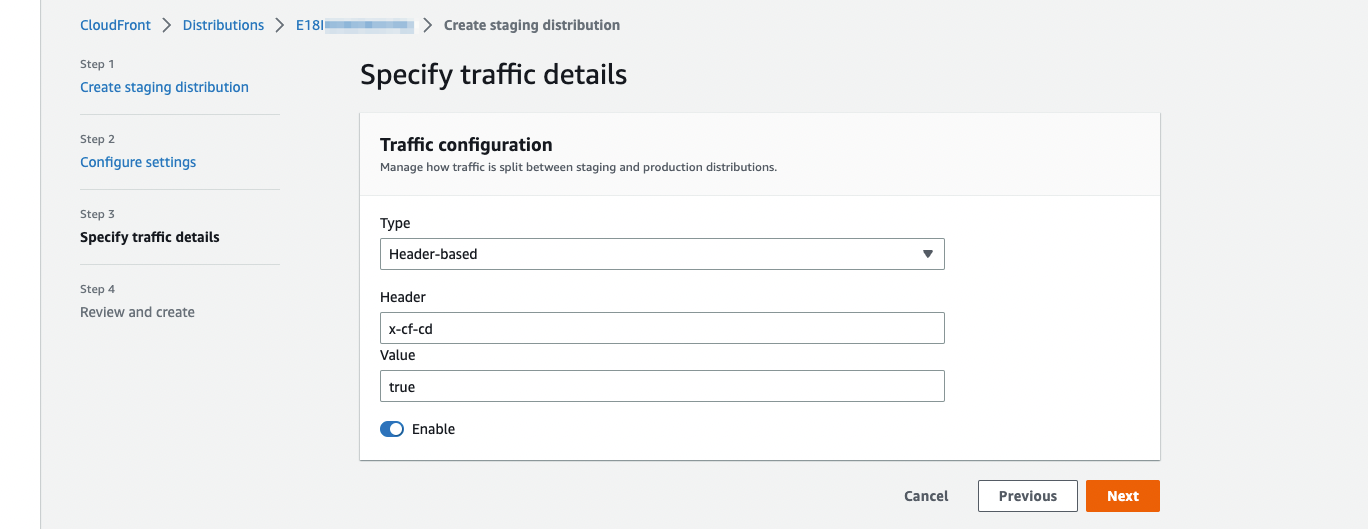The image size is (1368, 529).
Task: Click the chevron after CloudFront breadcrumb
Action: [x=167, y=25]
